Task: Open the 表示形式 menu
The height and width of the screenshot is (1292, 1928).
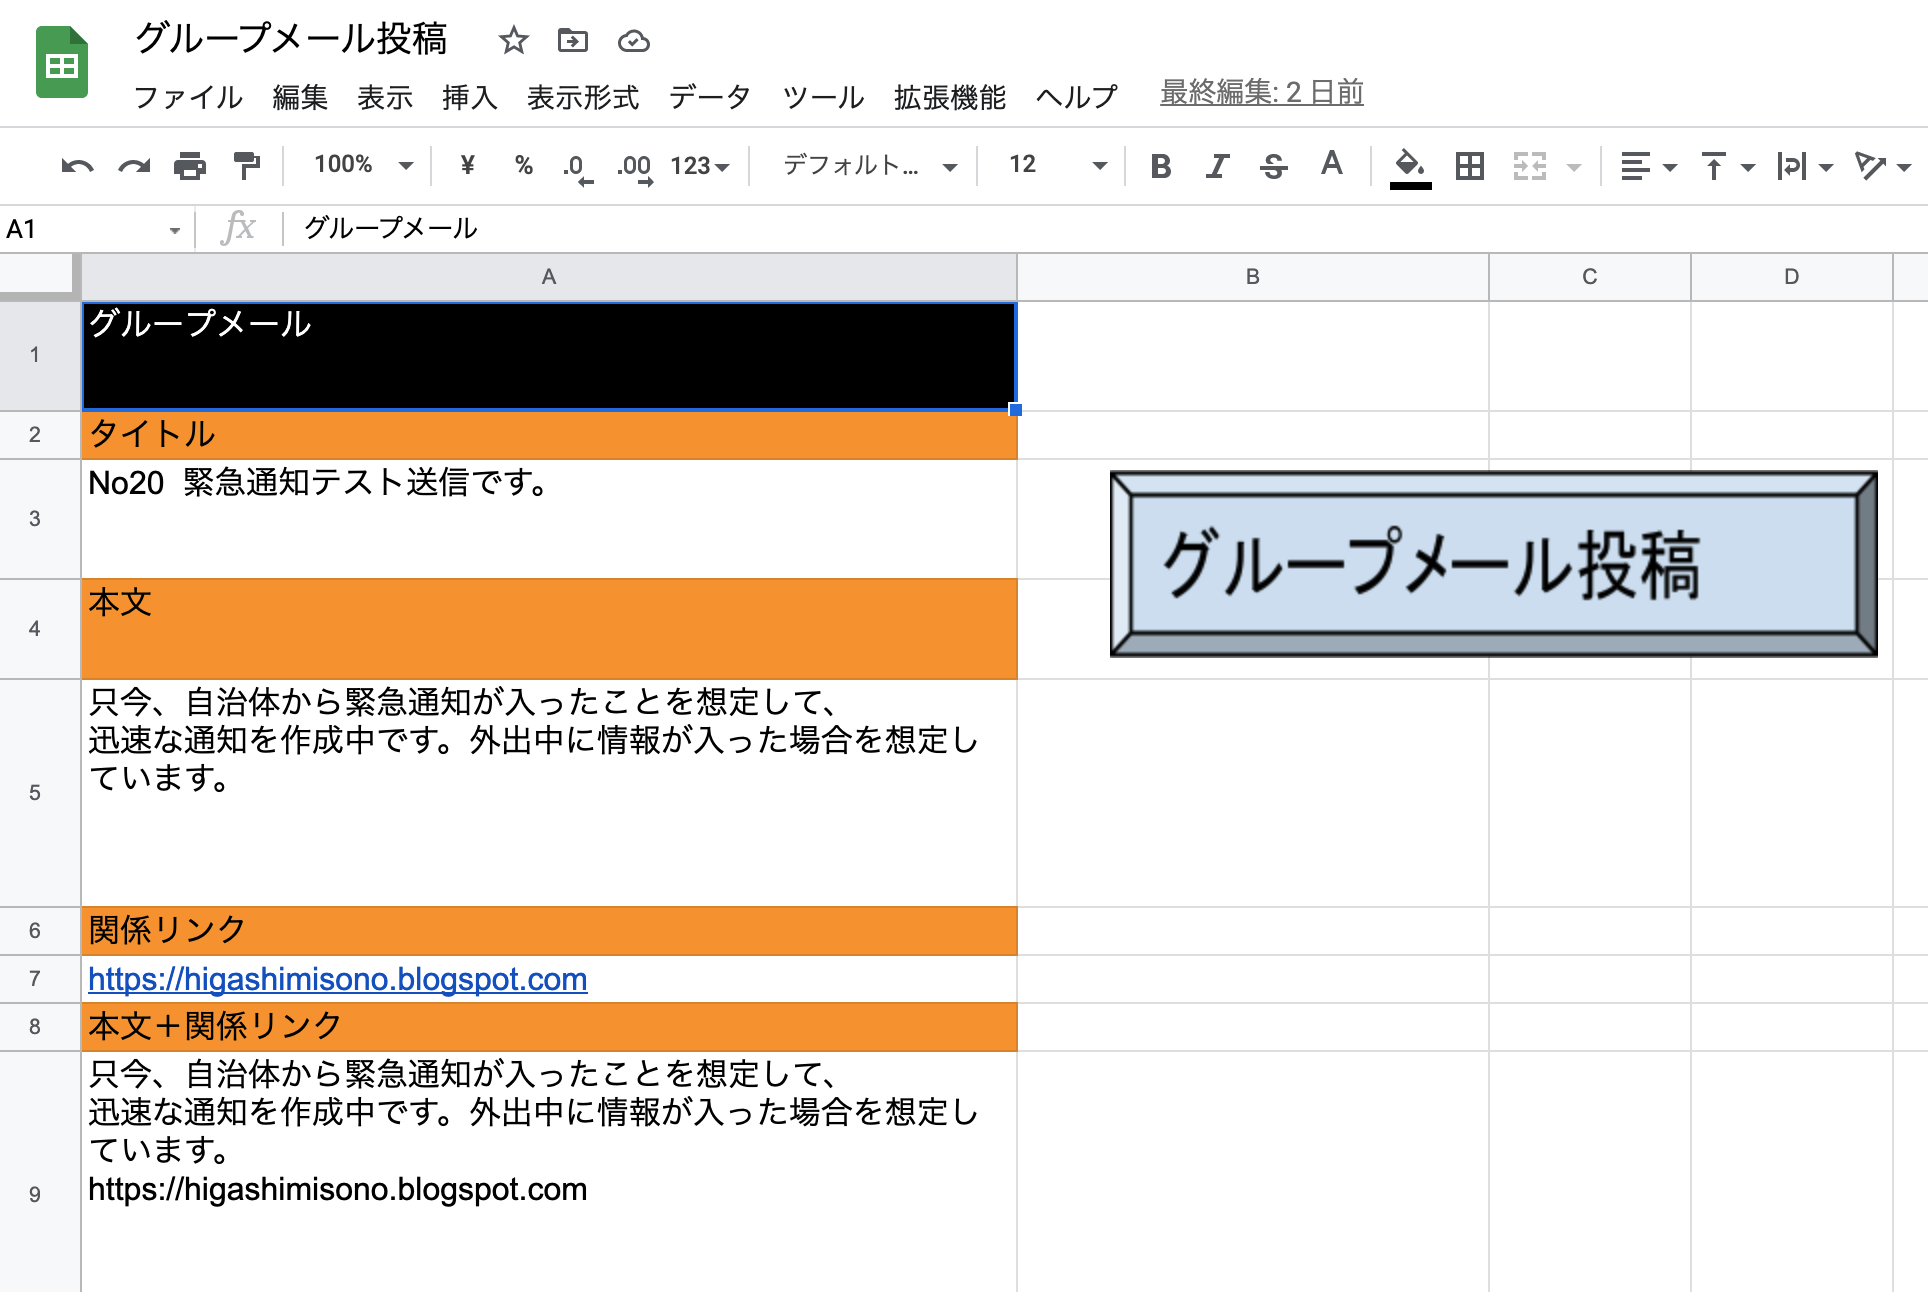Action: coord(582,97)
